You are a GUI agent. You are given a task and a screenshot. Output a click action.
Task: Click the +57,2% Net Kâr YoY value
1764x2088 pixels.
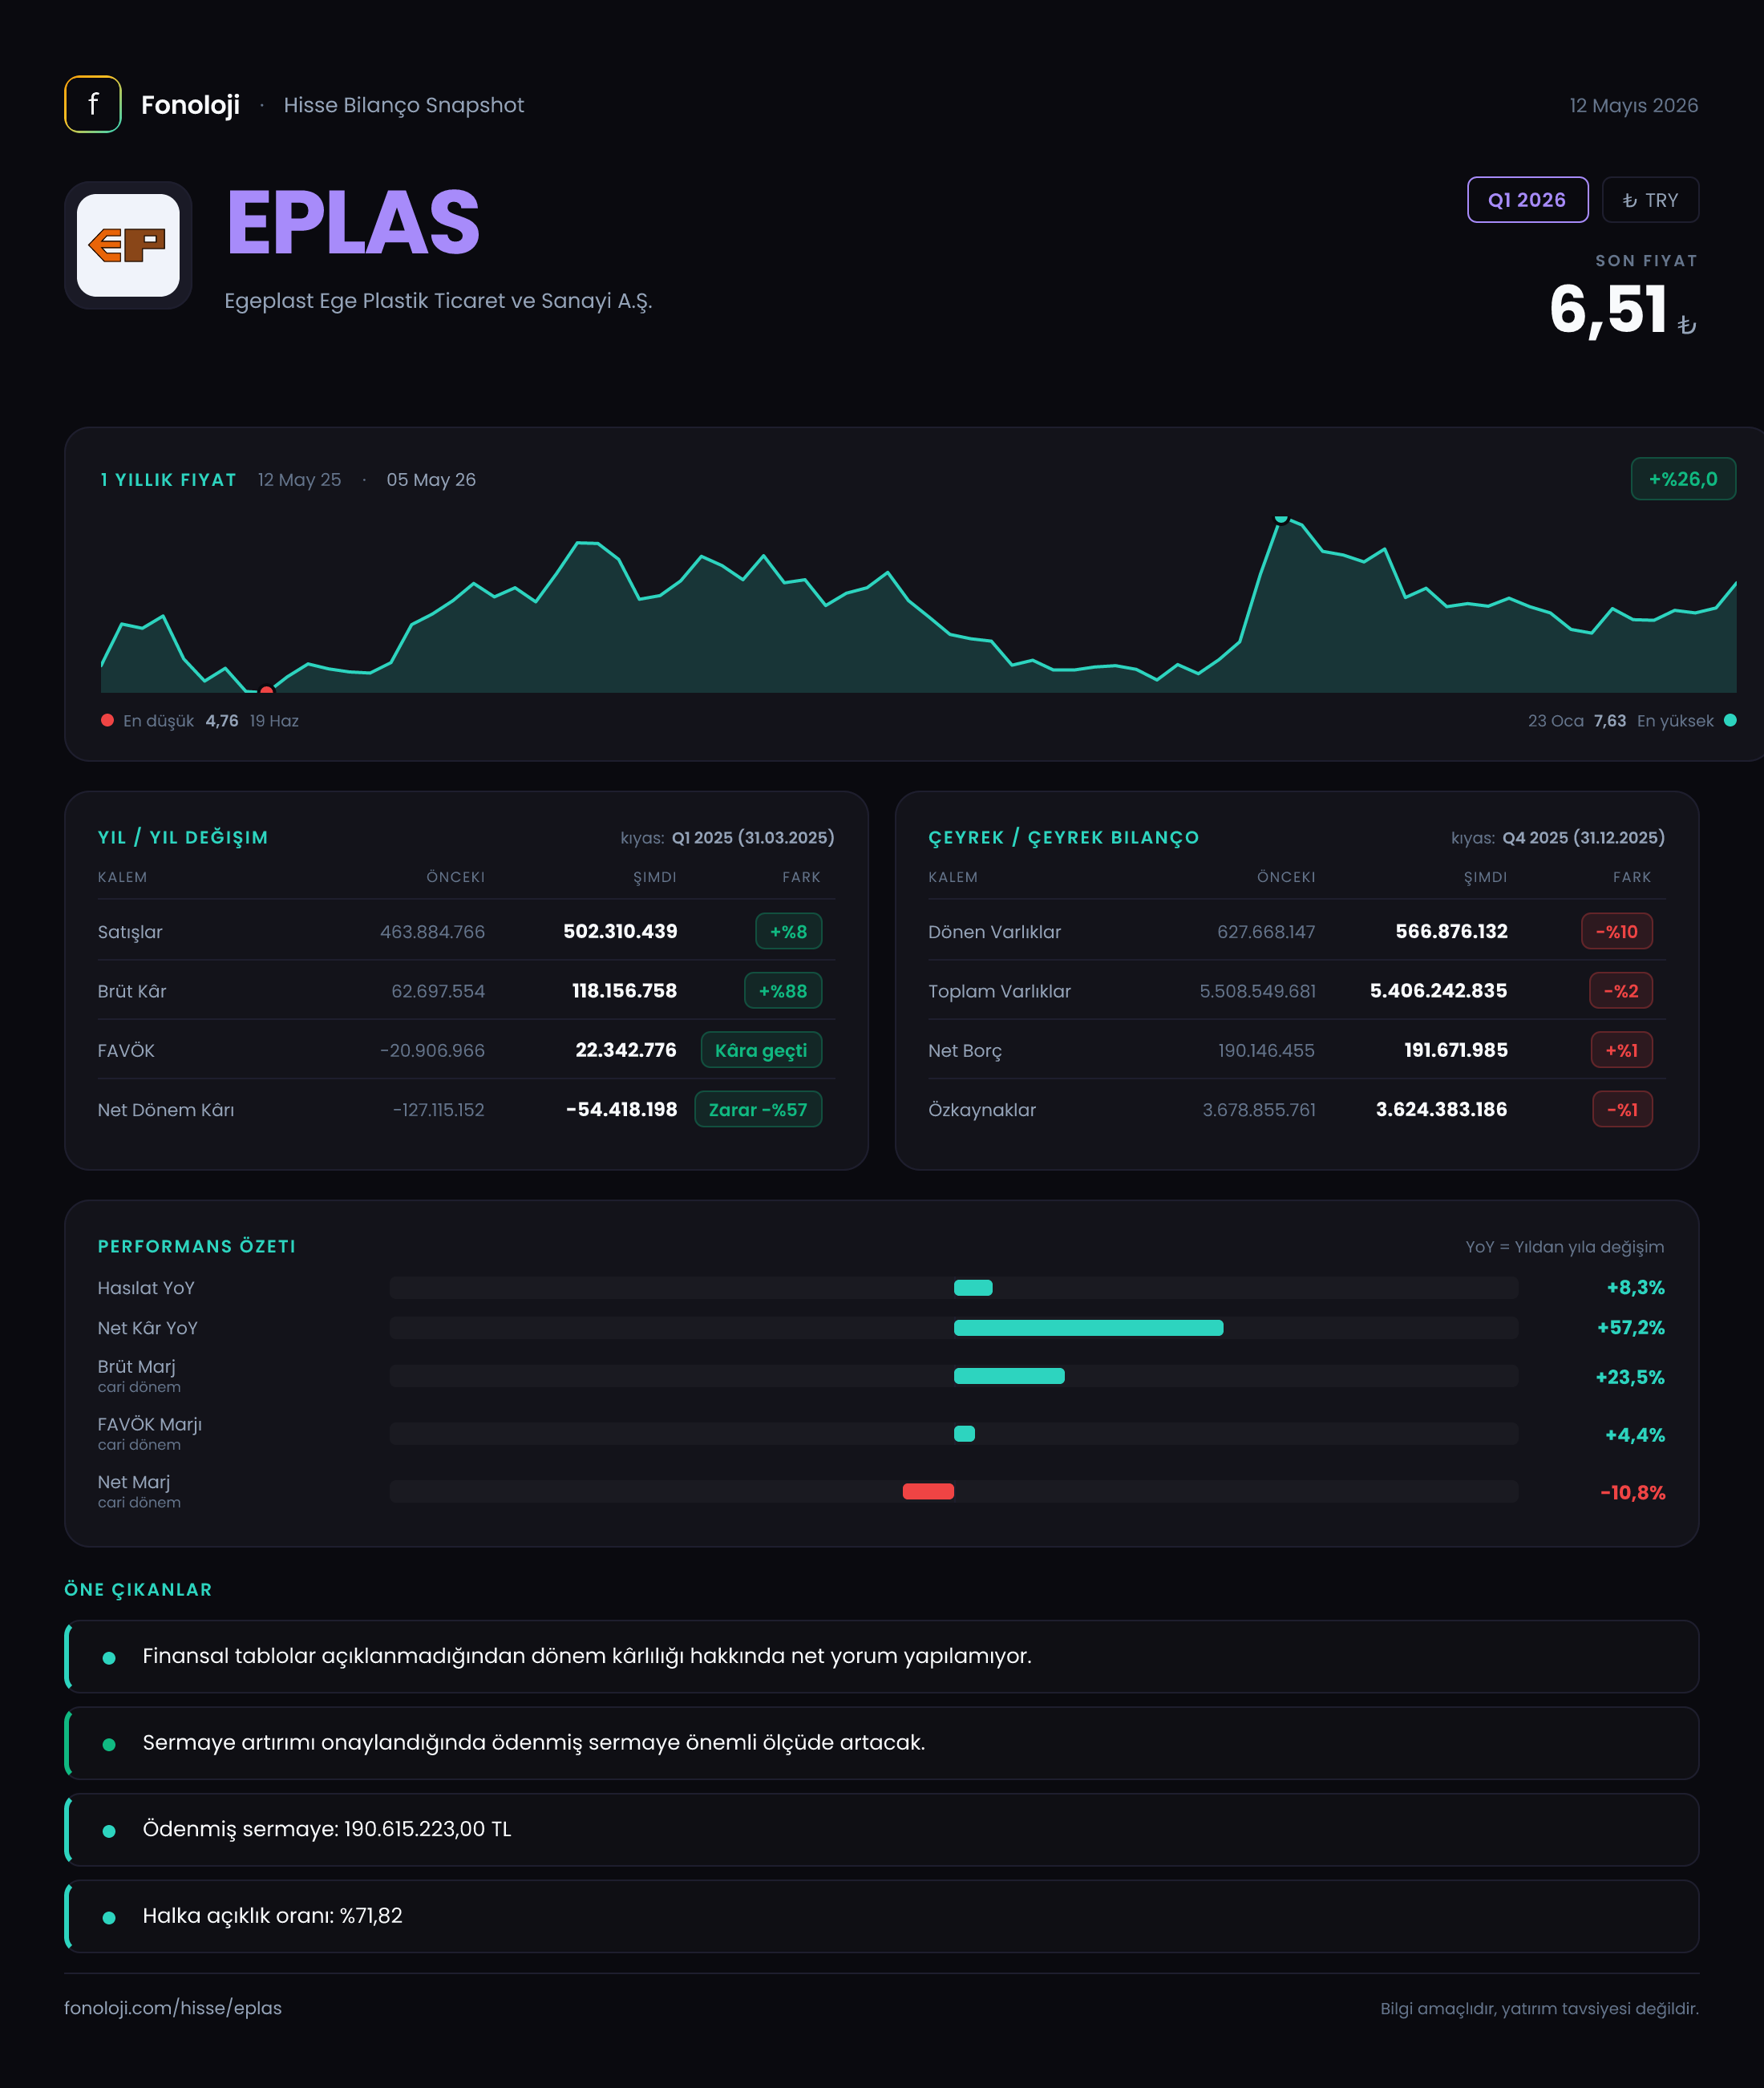pyautogui.click(x=1631, y=1327)
